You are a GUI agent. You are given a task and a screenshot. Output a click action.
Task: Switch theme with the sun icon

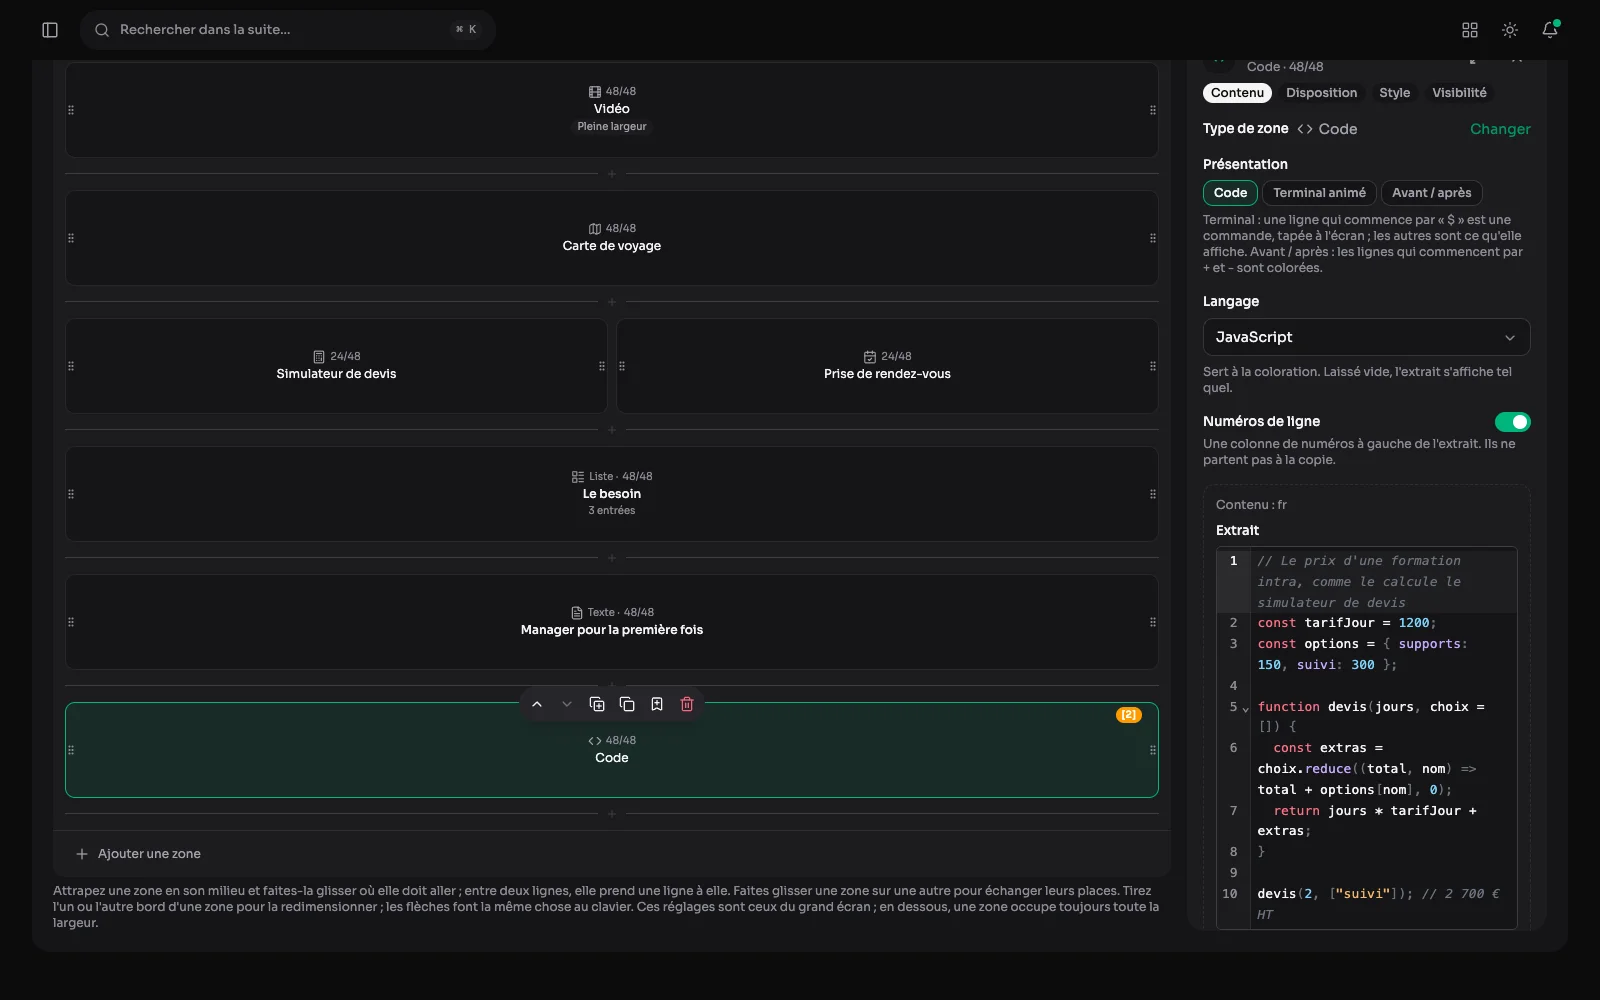[1510, 30]
